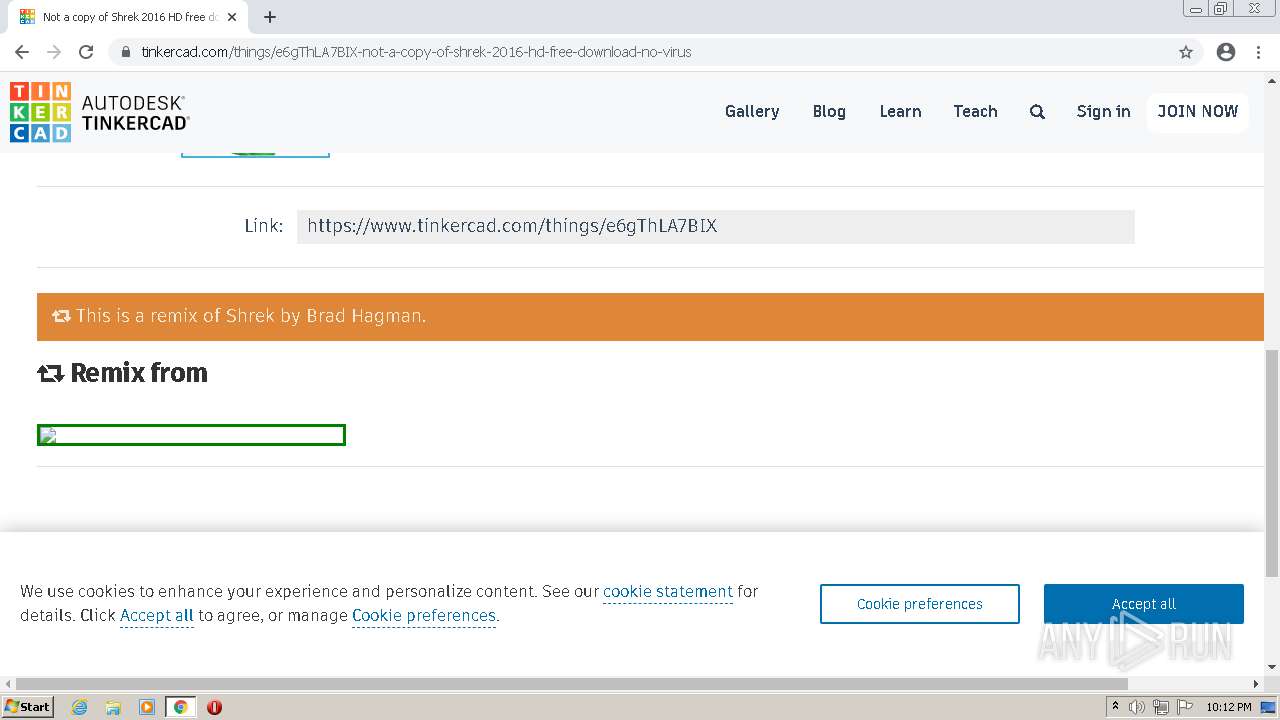View site security lock icon

click(x=126, y=52)
